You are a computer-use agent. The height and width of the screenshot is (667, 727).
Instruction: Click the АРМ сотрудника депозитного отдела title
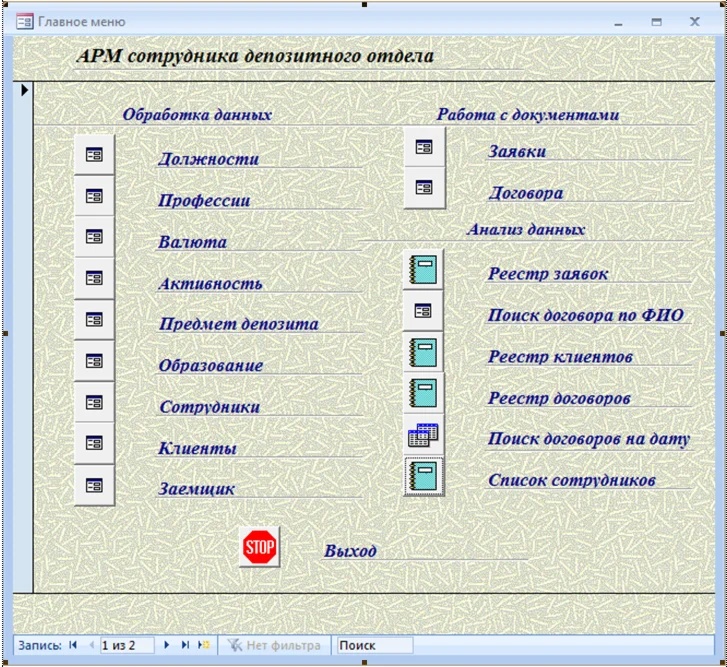point(255,56)
